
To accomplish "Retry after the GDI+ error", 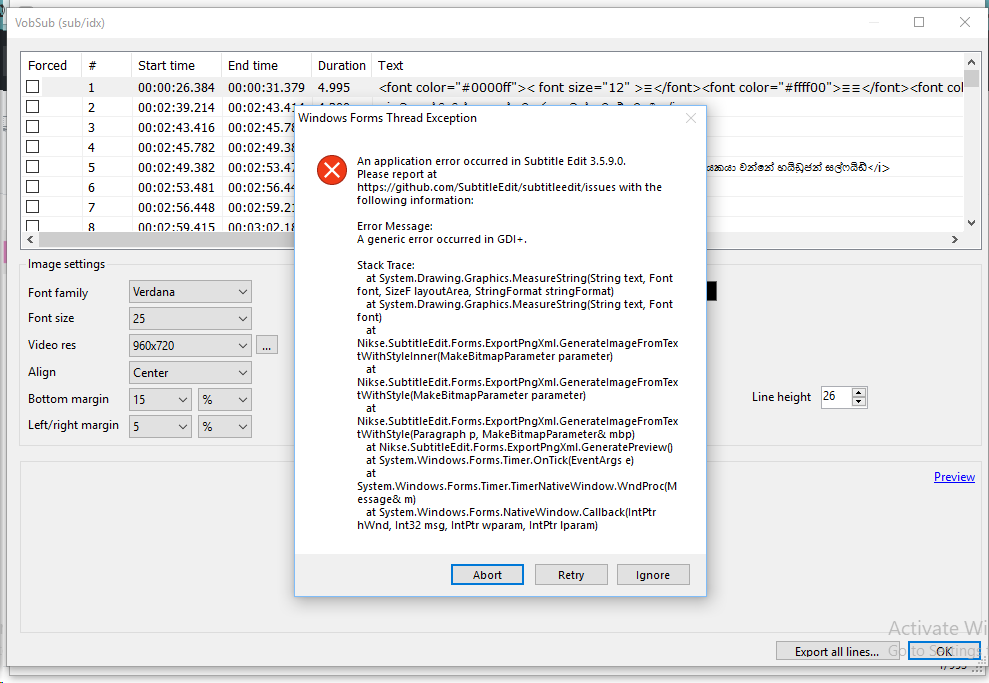I will click(x=571, y=574).
